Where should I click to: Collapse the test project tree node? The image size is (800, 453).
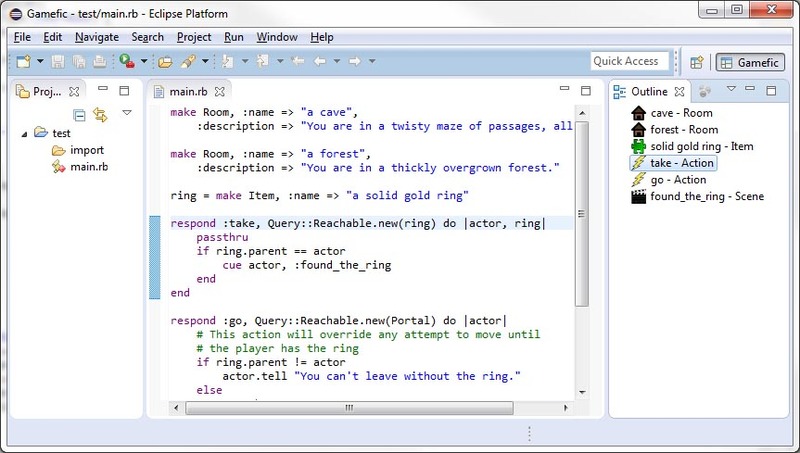click(25, 132)
